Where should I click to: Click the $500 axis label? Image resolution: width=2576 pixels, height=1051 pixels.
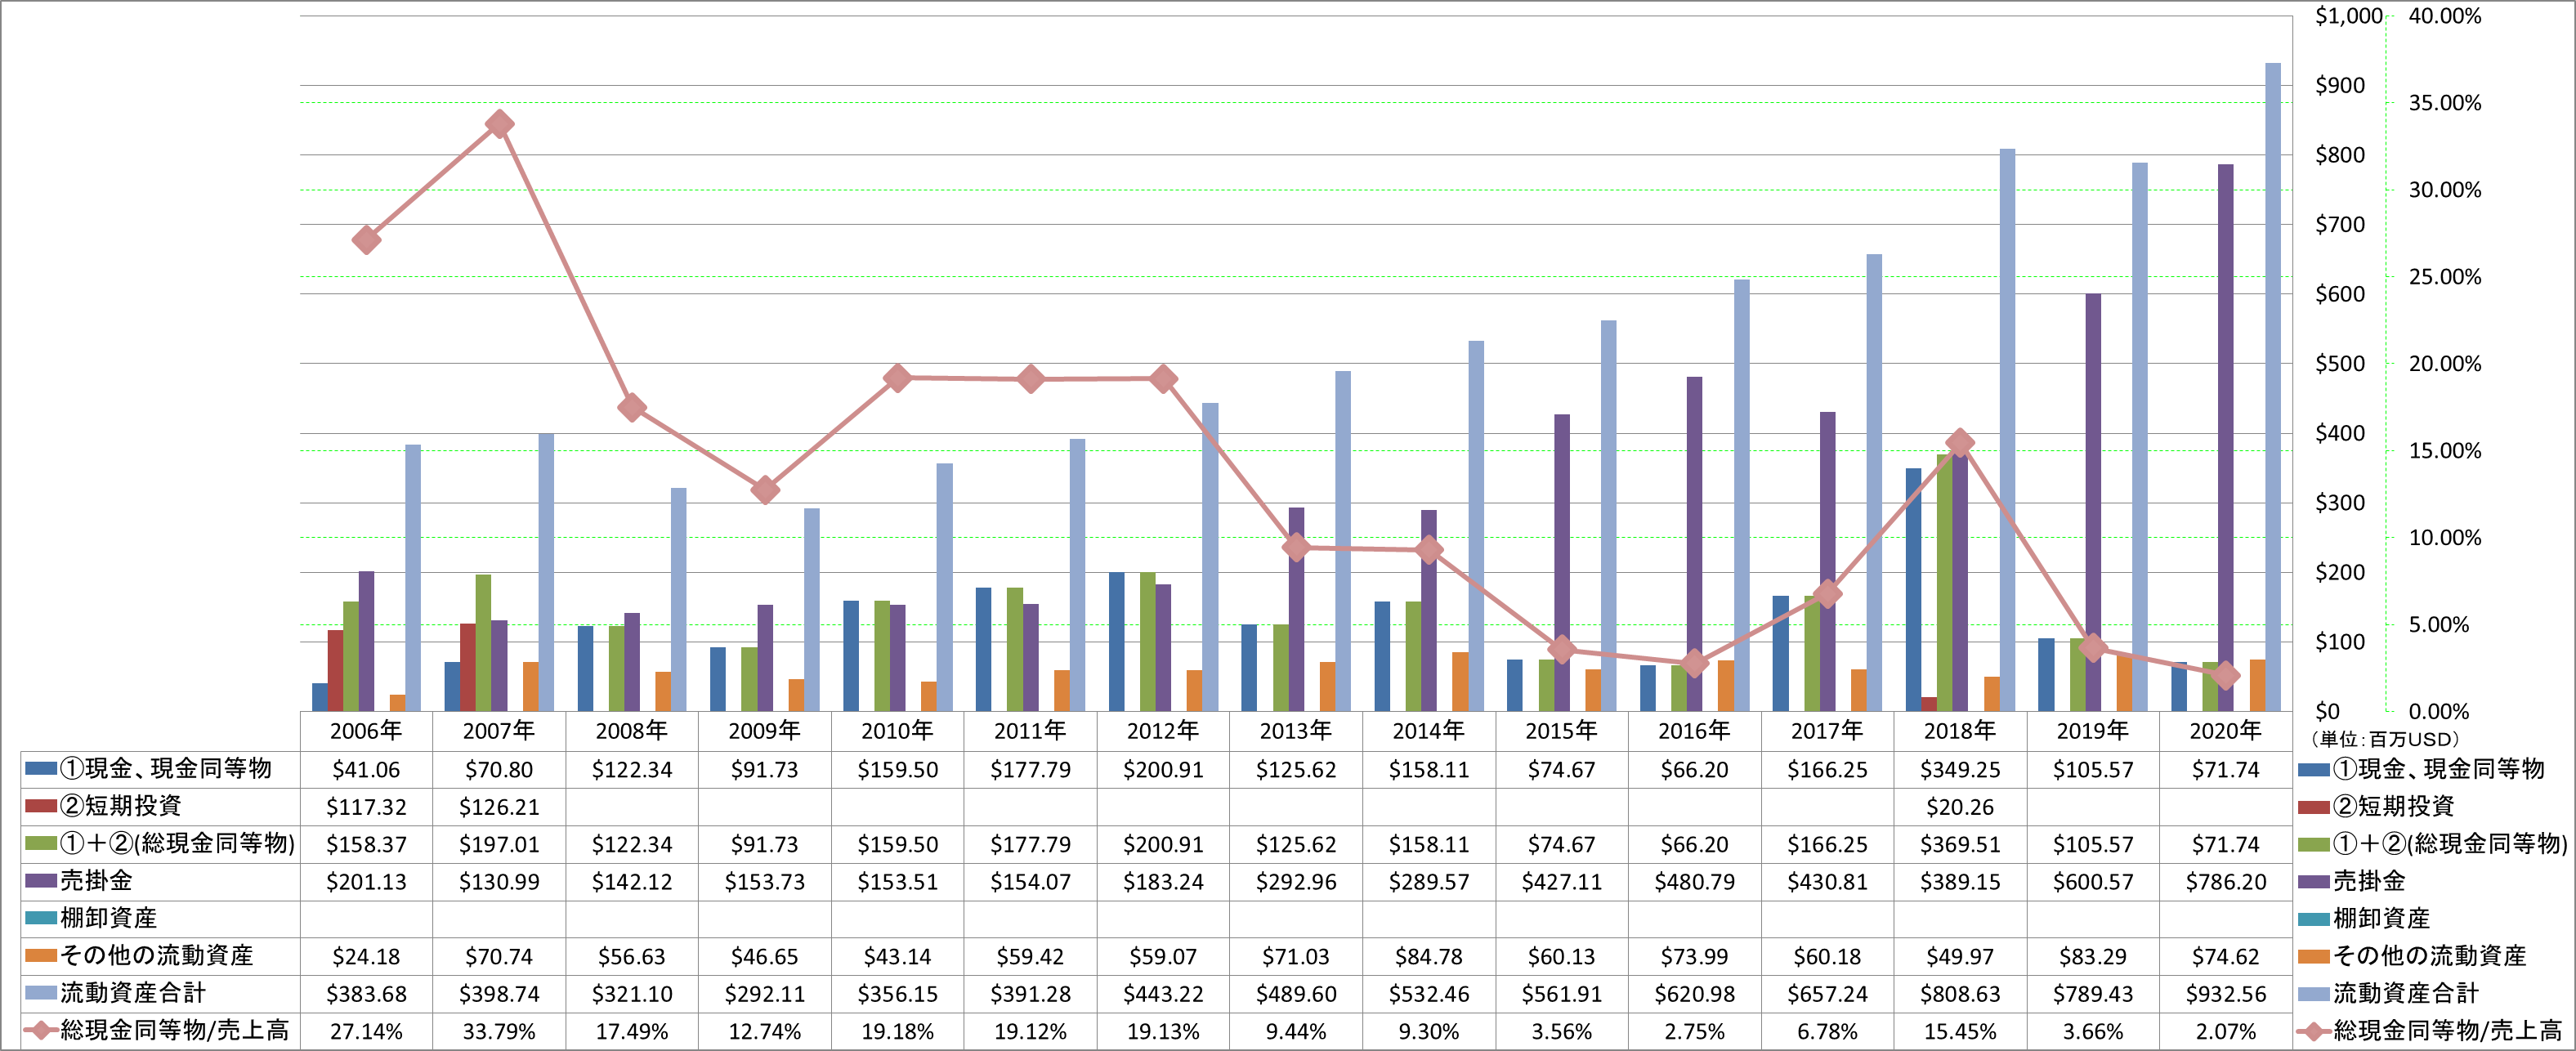pos(2340,364)
